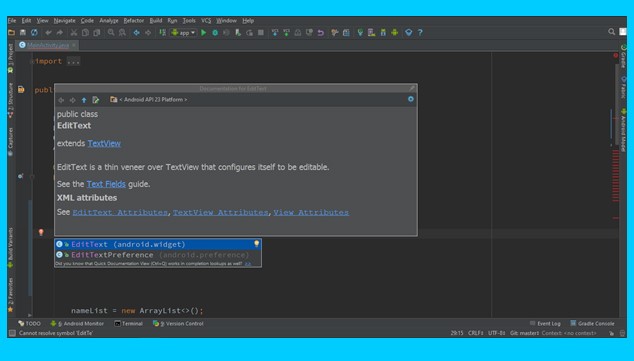Click the red intention lightbulb in gutter

pyautogui.click(x=41, y=232)
